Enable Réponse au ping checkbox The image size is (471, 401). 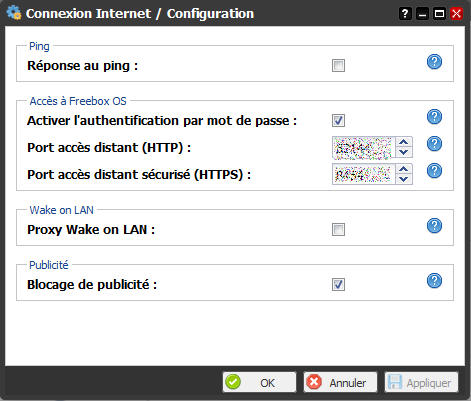coord(338,65)
